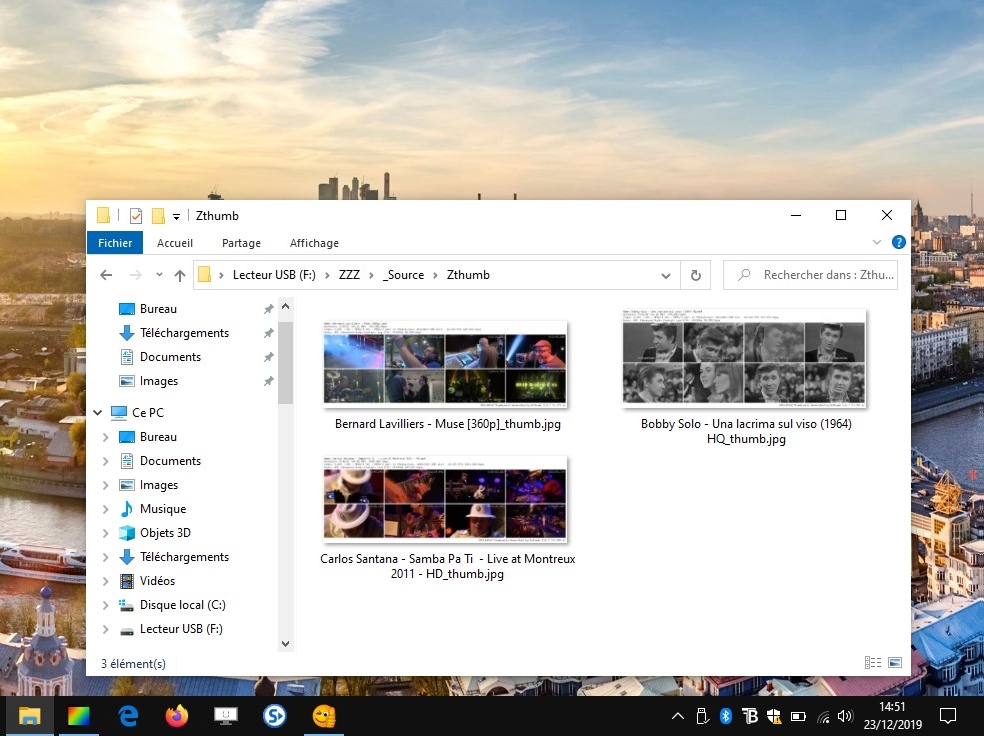Viewport: 984px width, 736px height.
Task: Click the Zthumb breadcrumb segment
Action: pyautogui.click(x=468, y=275)
